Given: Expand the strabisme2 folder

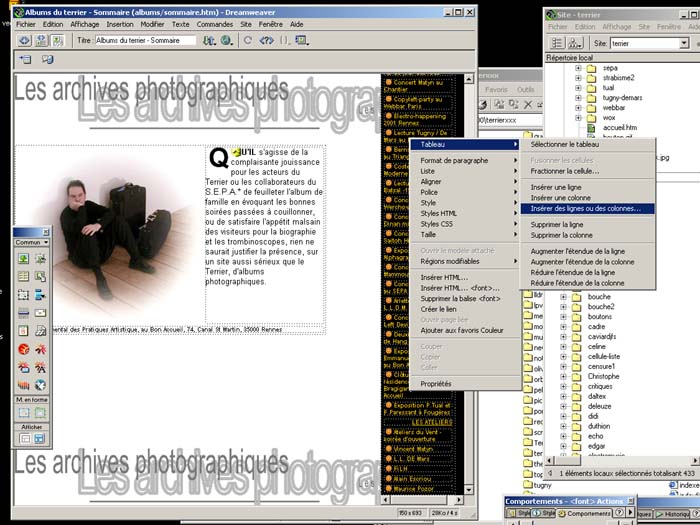Looking at the screenshot, I should (579, 78).
